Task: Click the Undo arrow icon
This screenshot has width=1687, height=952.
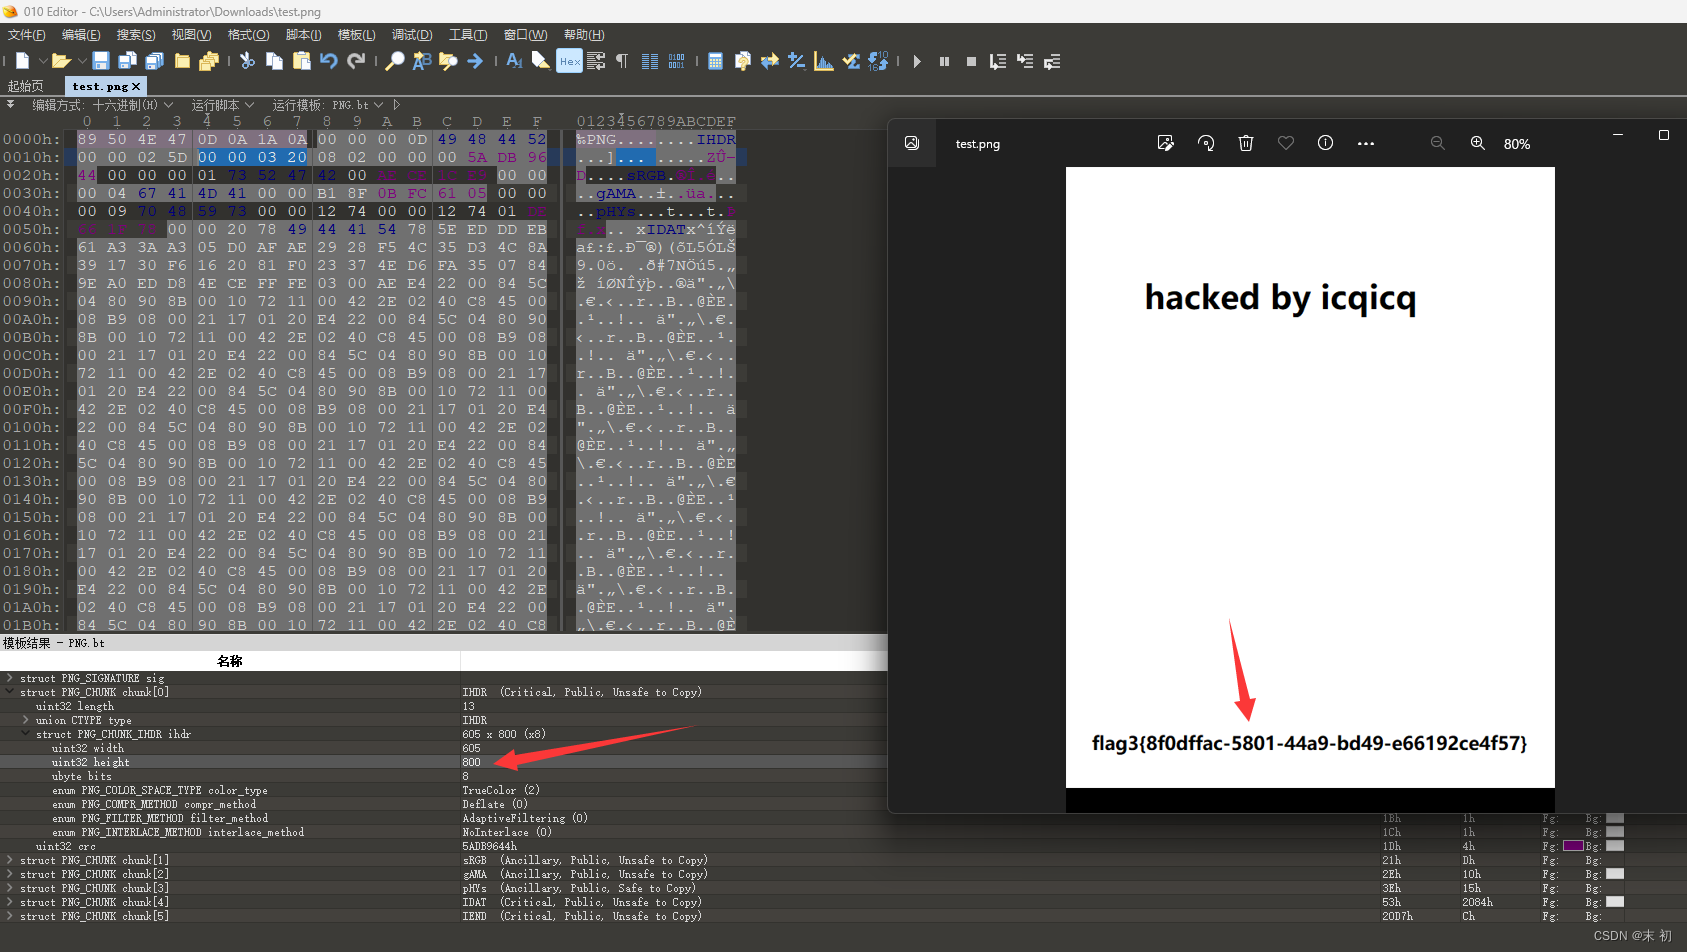Action: click(x=329, y=61)
